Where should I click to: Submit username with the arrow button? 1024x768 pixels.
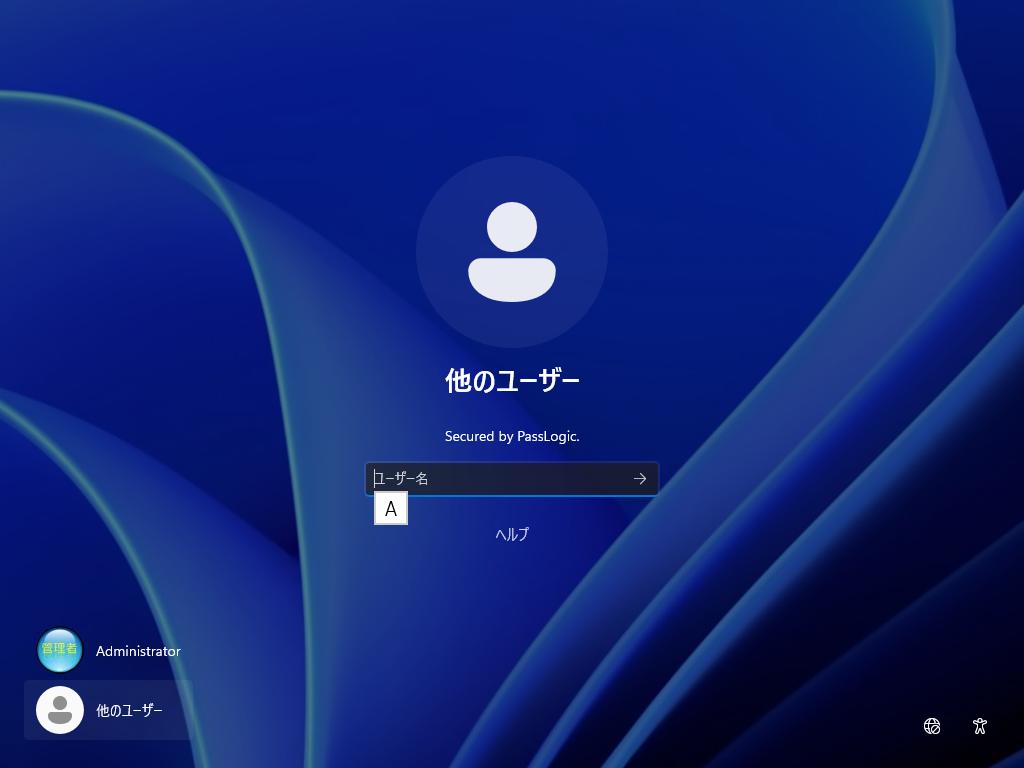[640, 479]
